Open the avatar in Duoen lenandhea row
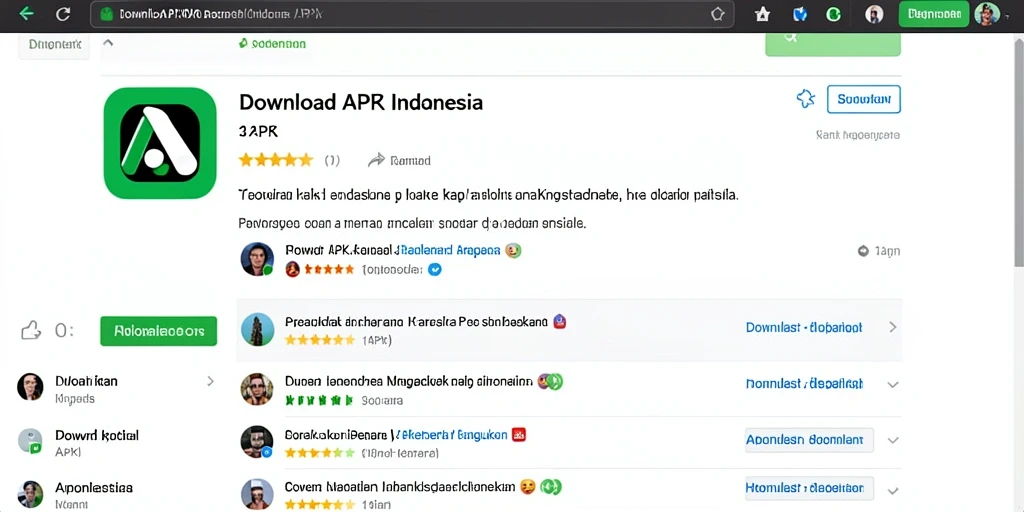This screenshot has width=1024, height=512. 257,389
